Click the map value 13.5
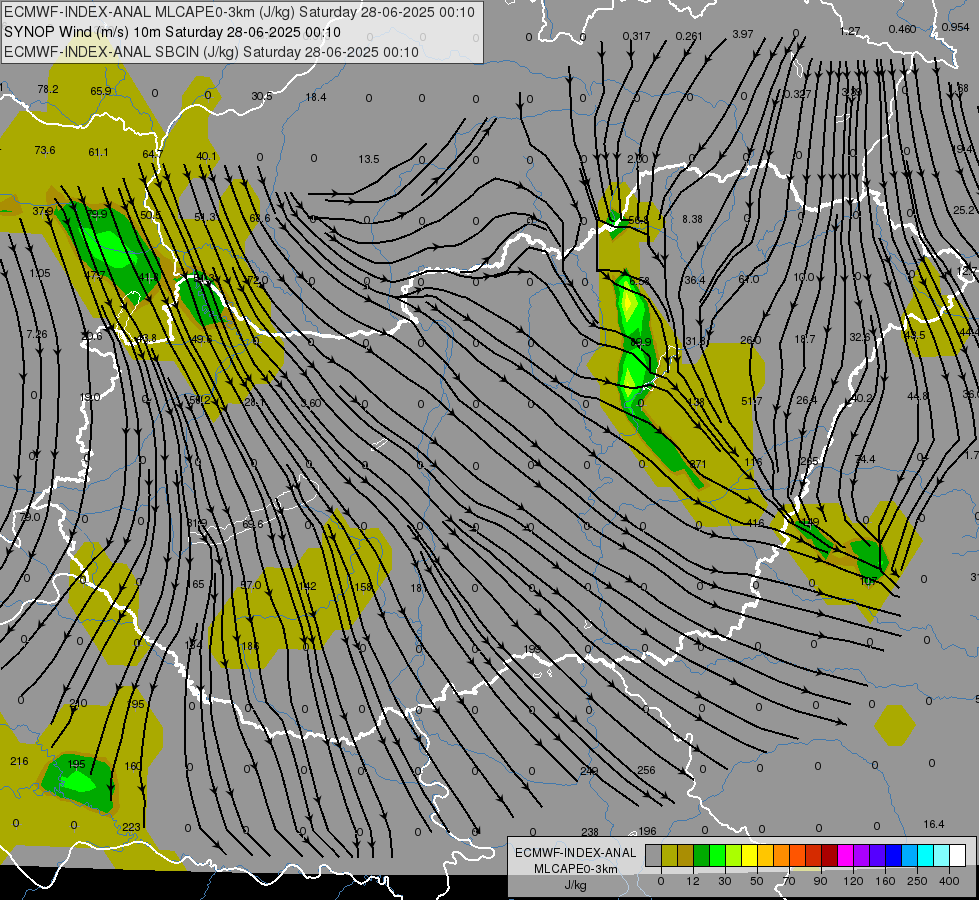This screenshot has height=900, width=979. [369, 159]
